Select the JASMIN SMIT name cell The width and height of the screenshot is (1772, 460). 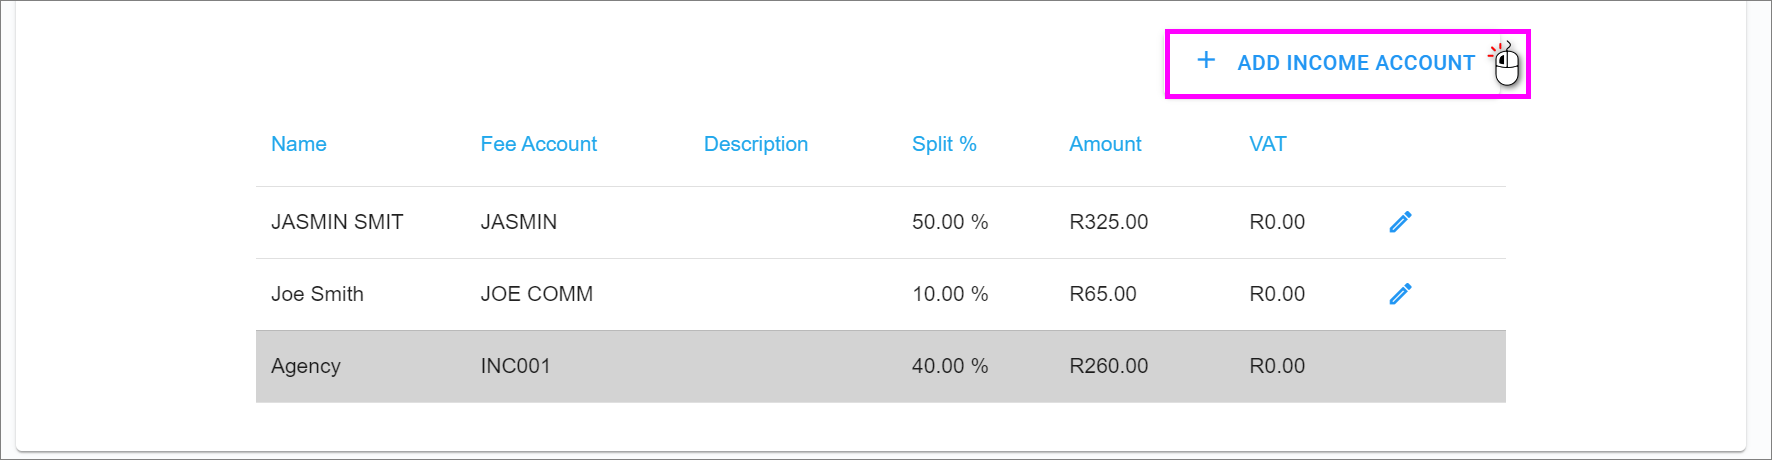(x=337, y=222)
